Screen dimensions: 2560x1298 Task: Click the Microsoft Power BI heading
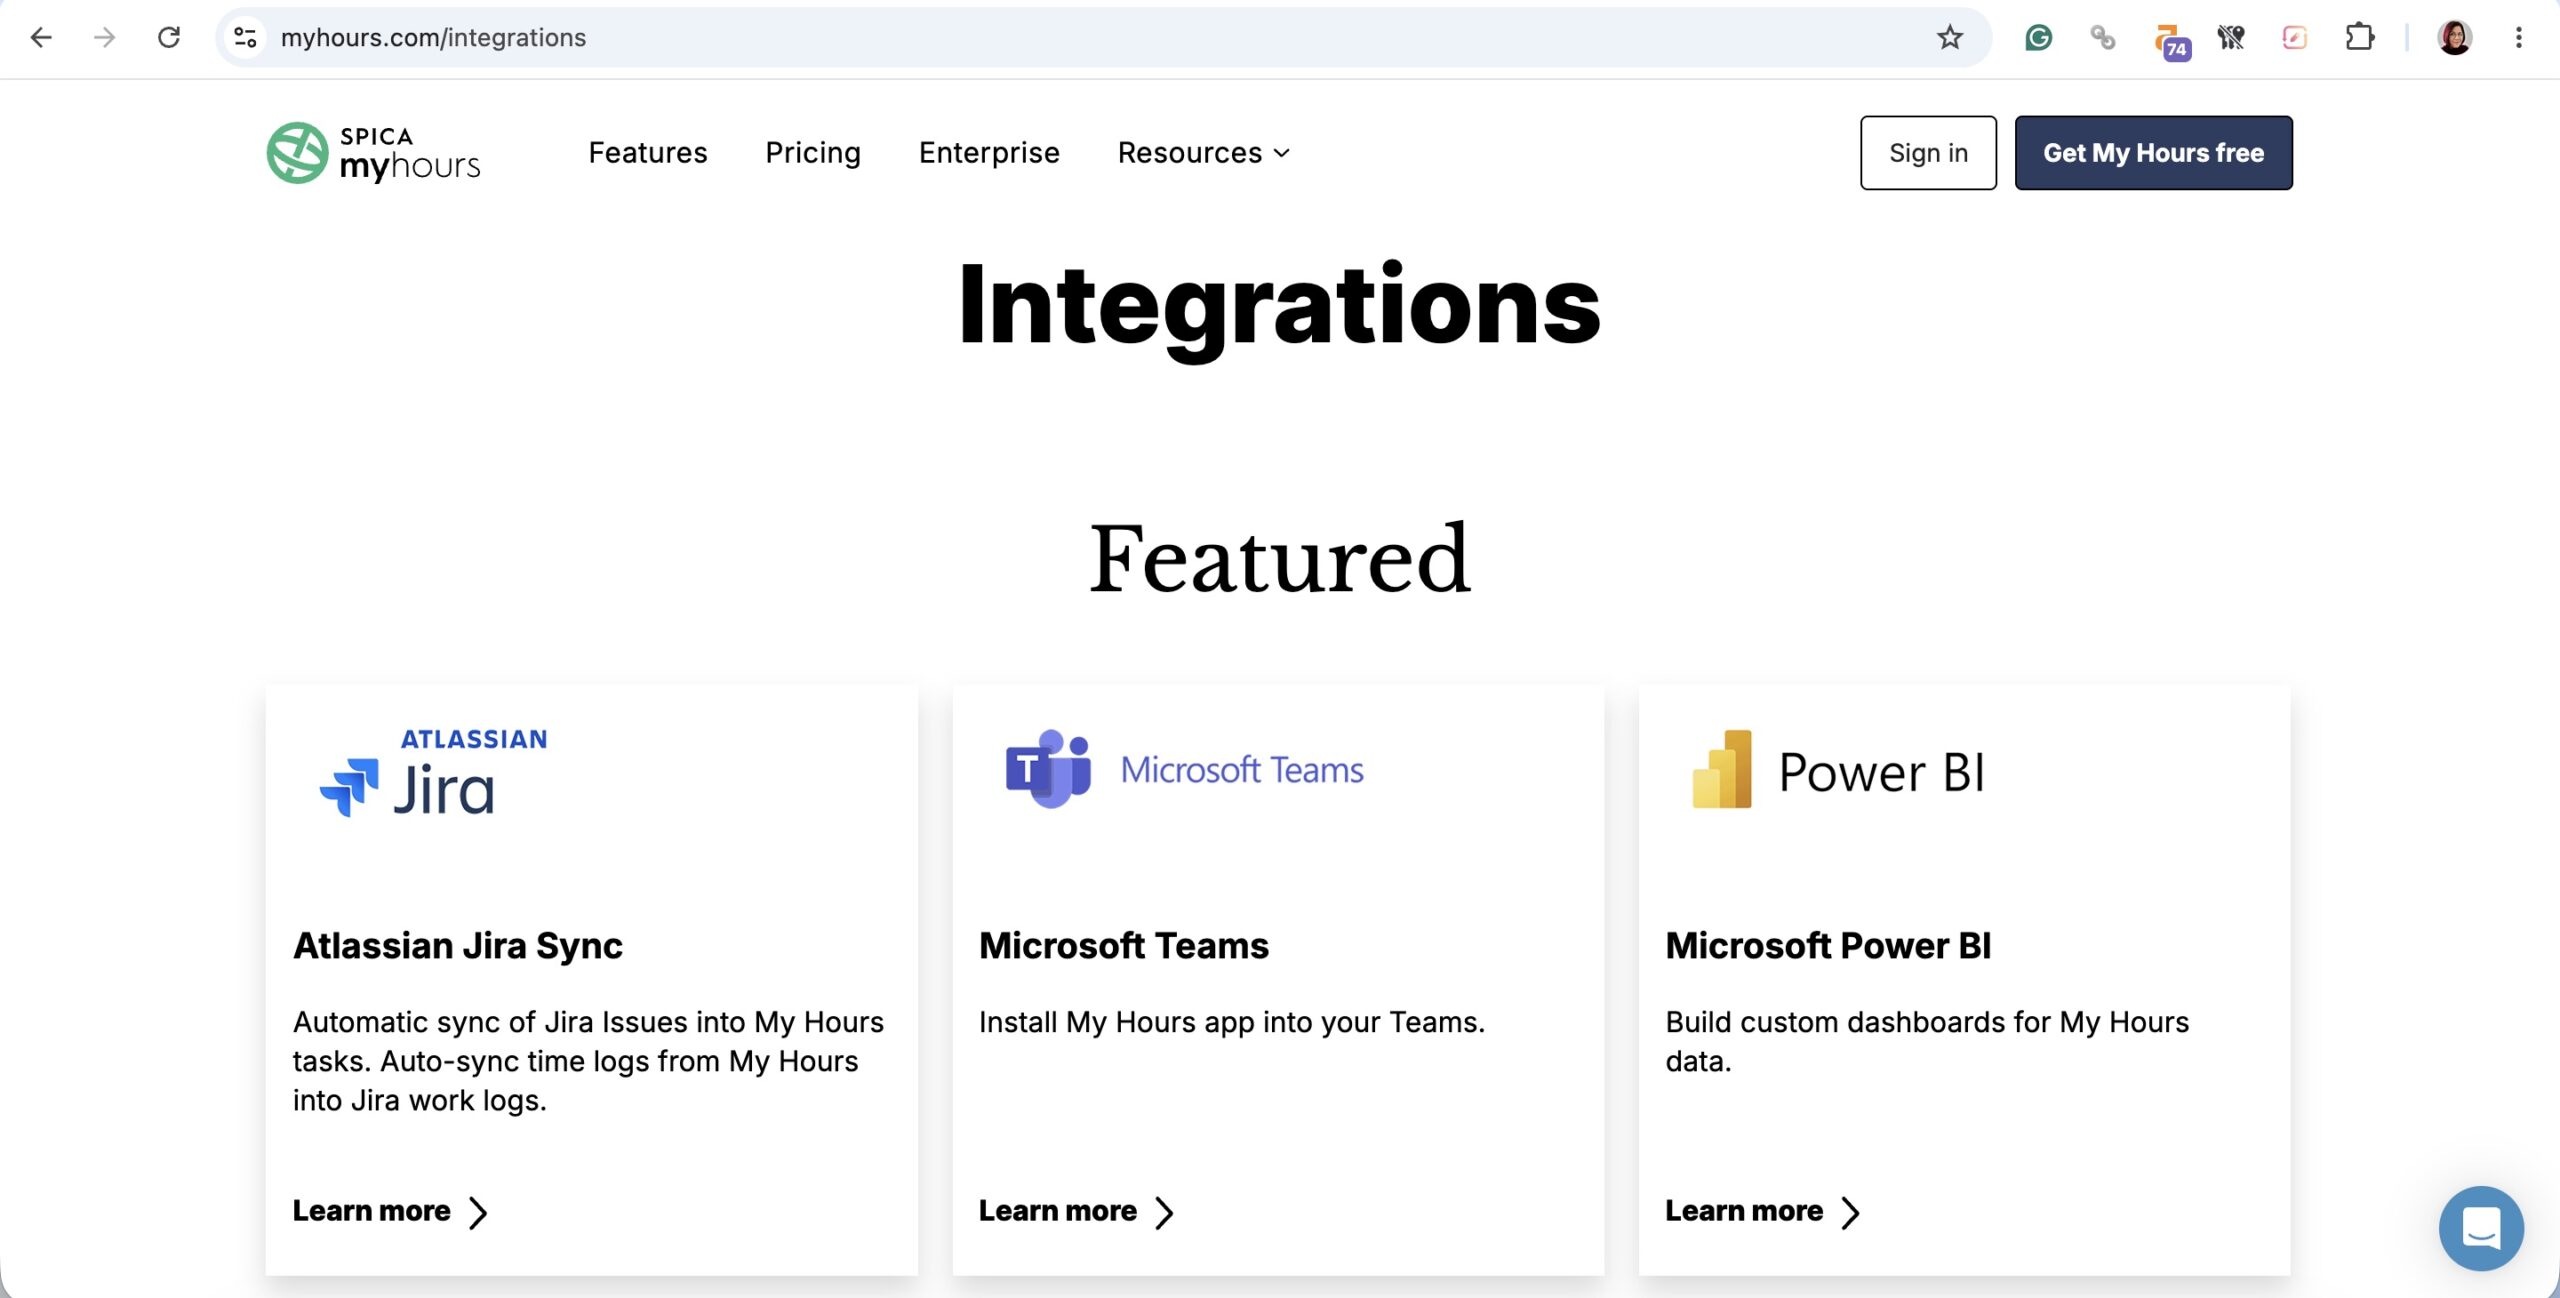point(1828,945)
